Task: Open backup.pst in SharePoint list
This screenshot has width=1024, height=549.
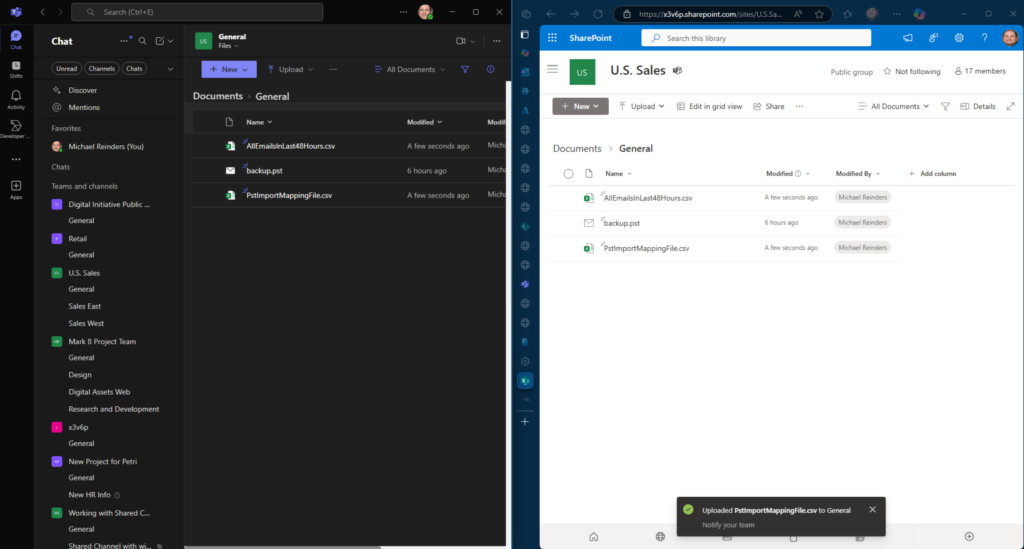Action: pos(622,223)
